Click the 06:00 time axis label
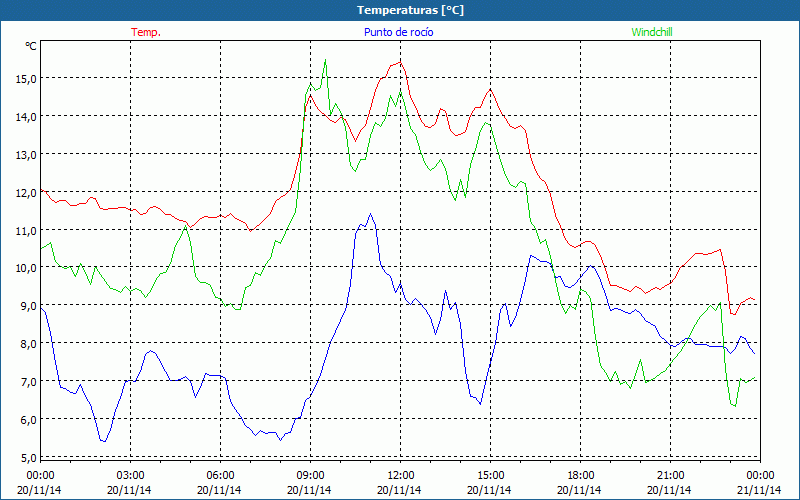The width and height of the screenshot is (800, 500). [220, 475]
